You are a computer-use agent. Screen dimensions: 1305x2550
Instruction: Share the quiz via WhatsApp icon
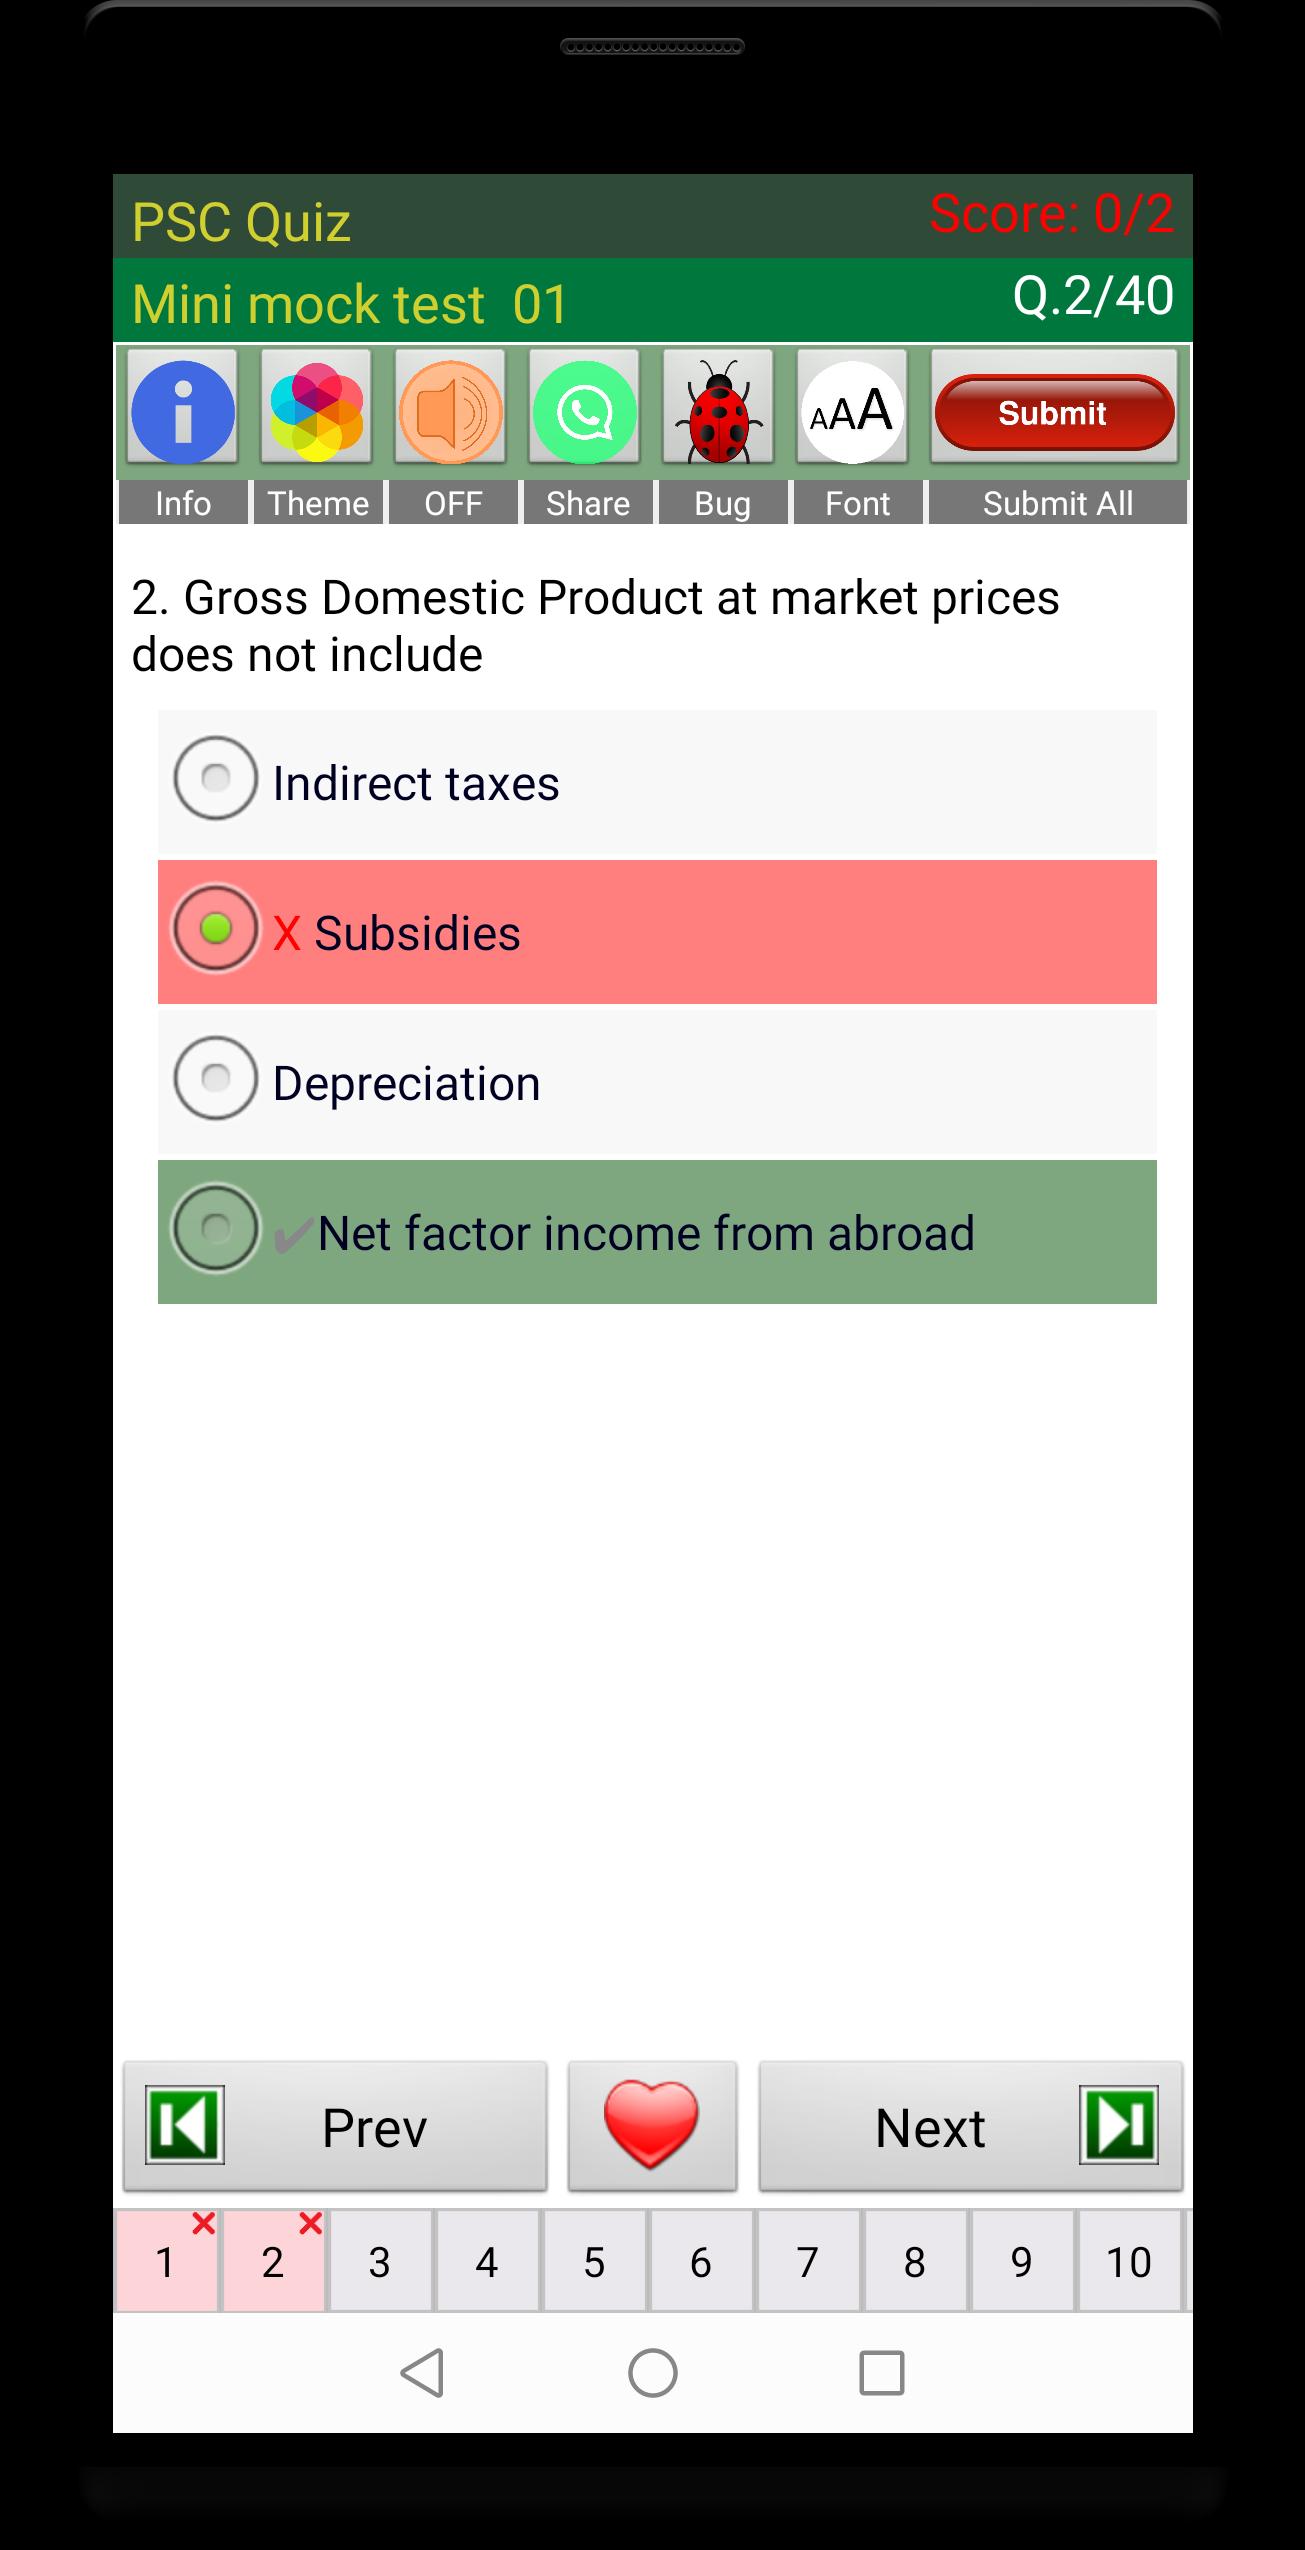[584, 411]
